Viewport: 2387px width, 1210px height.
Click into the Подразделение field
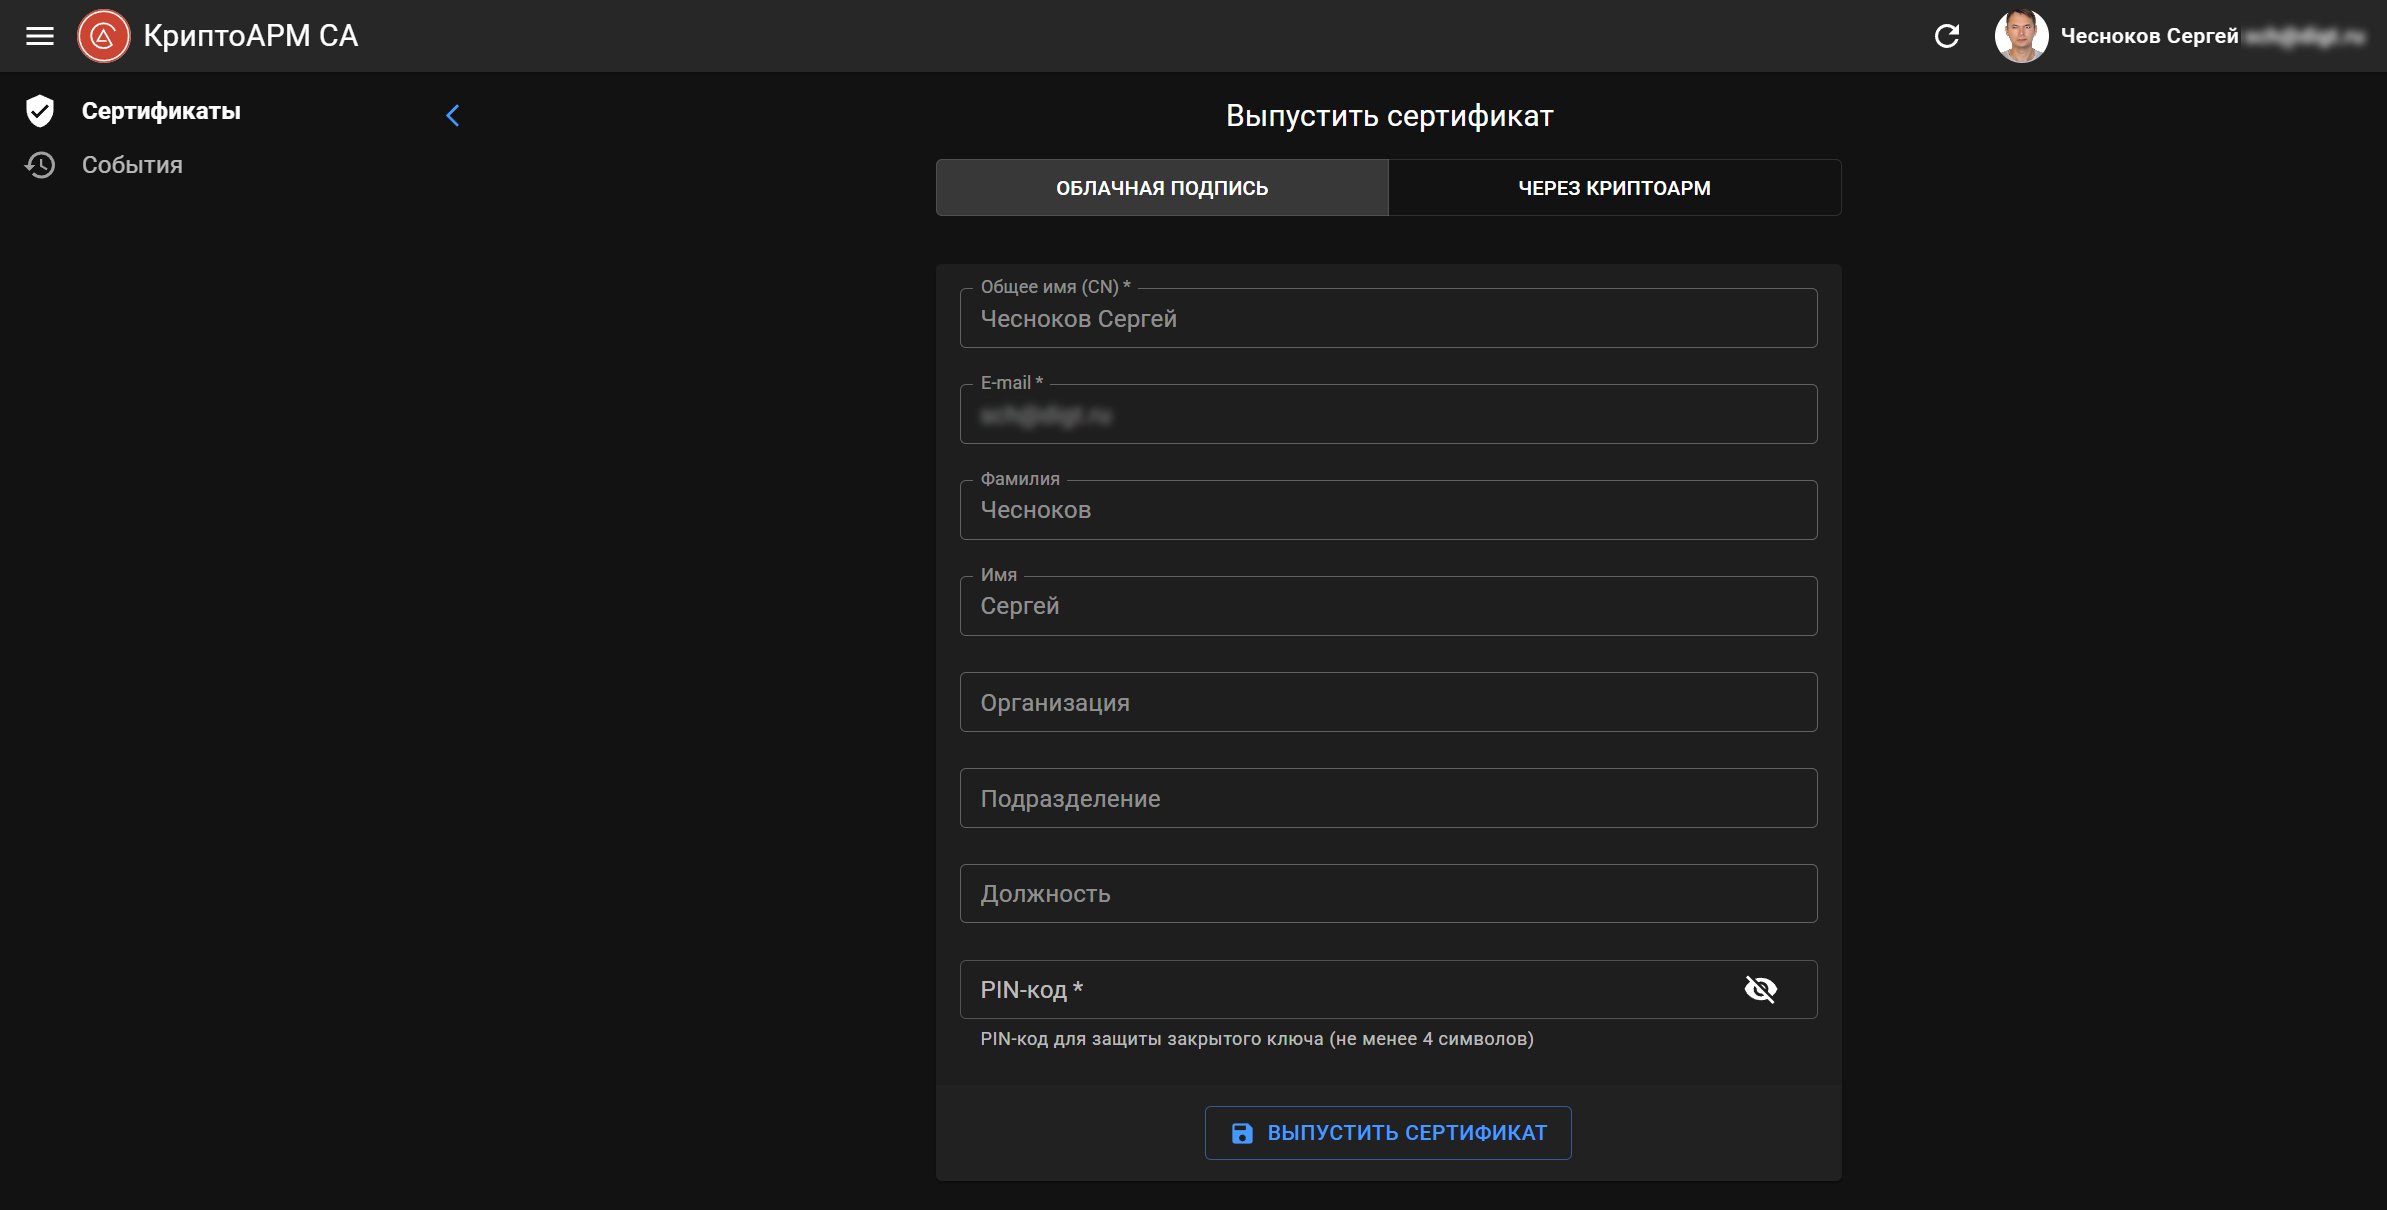coord(1388,798)
